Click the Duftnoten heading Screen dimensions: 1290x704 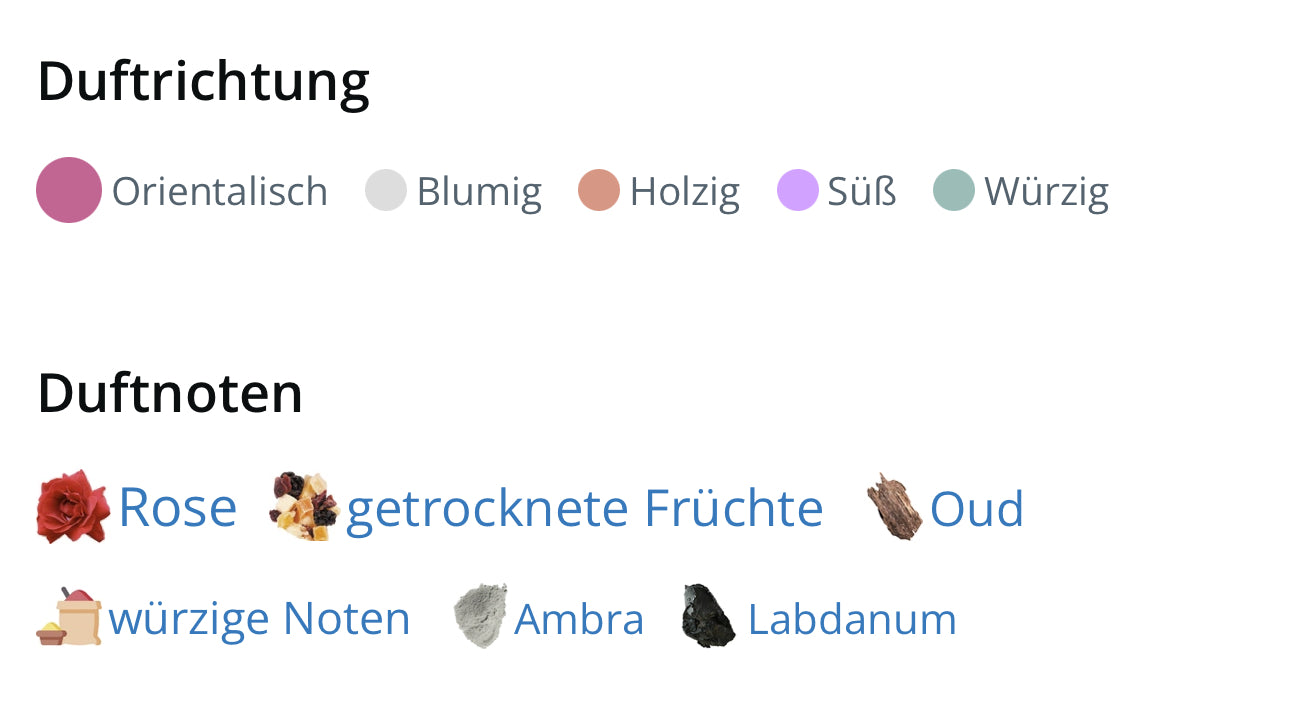coord(170,392)
